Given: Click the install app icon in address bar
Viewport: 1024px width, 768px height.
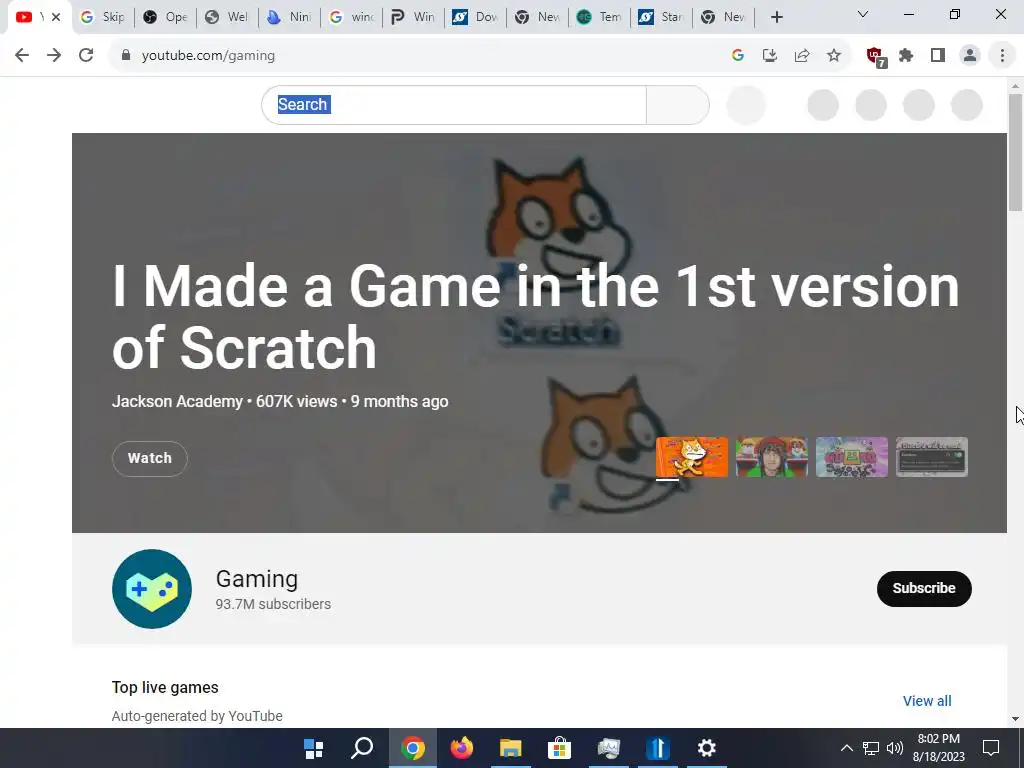Looking at the screenshot, I should coord(770,56).
